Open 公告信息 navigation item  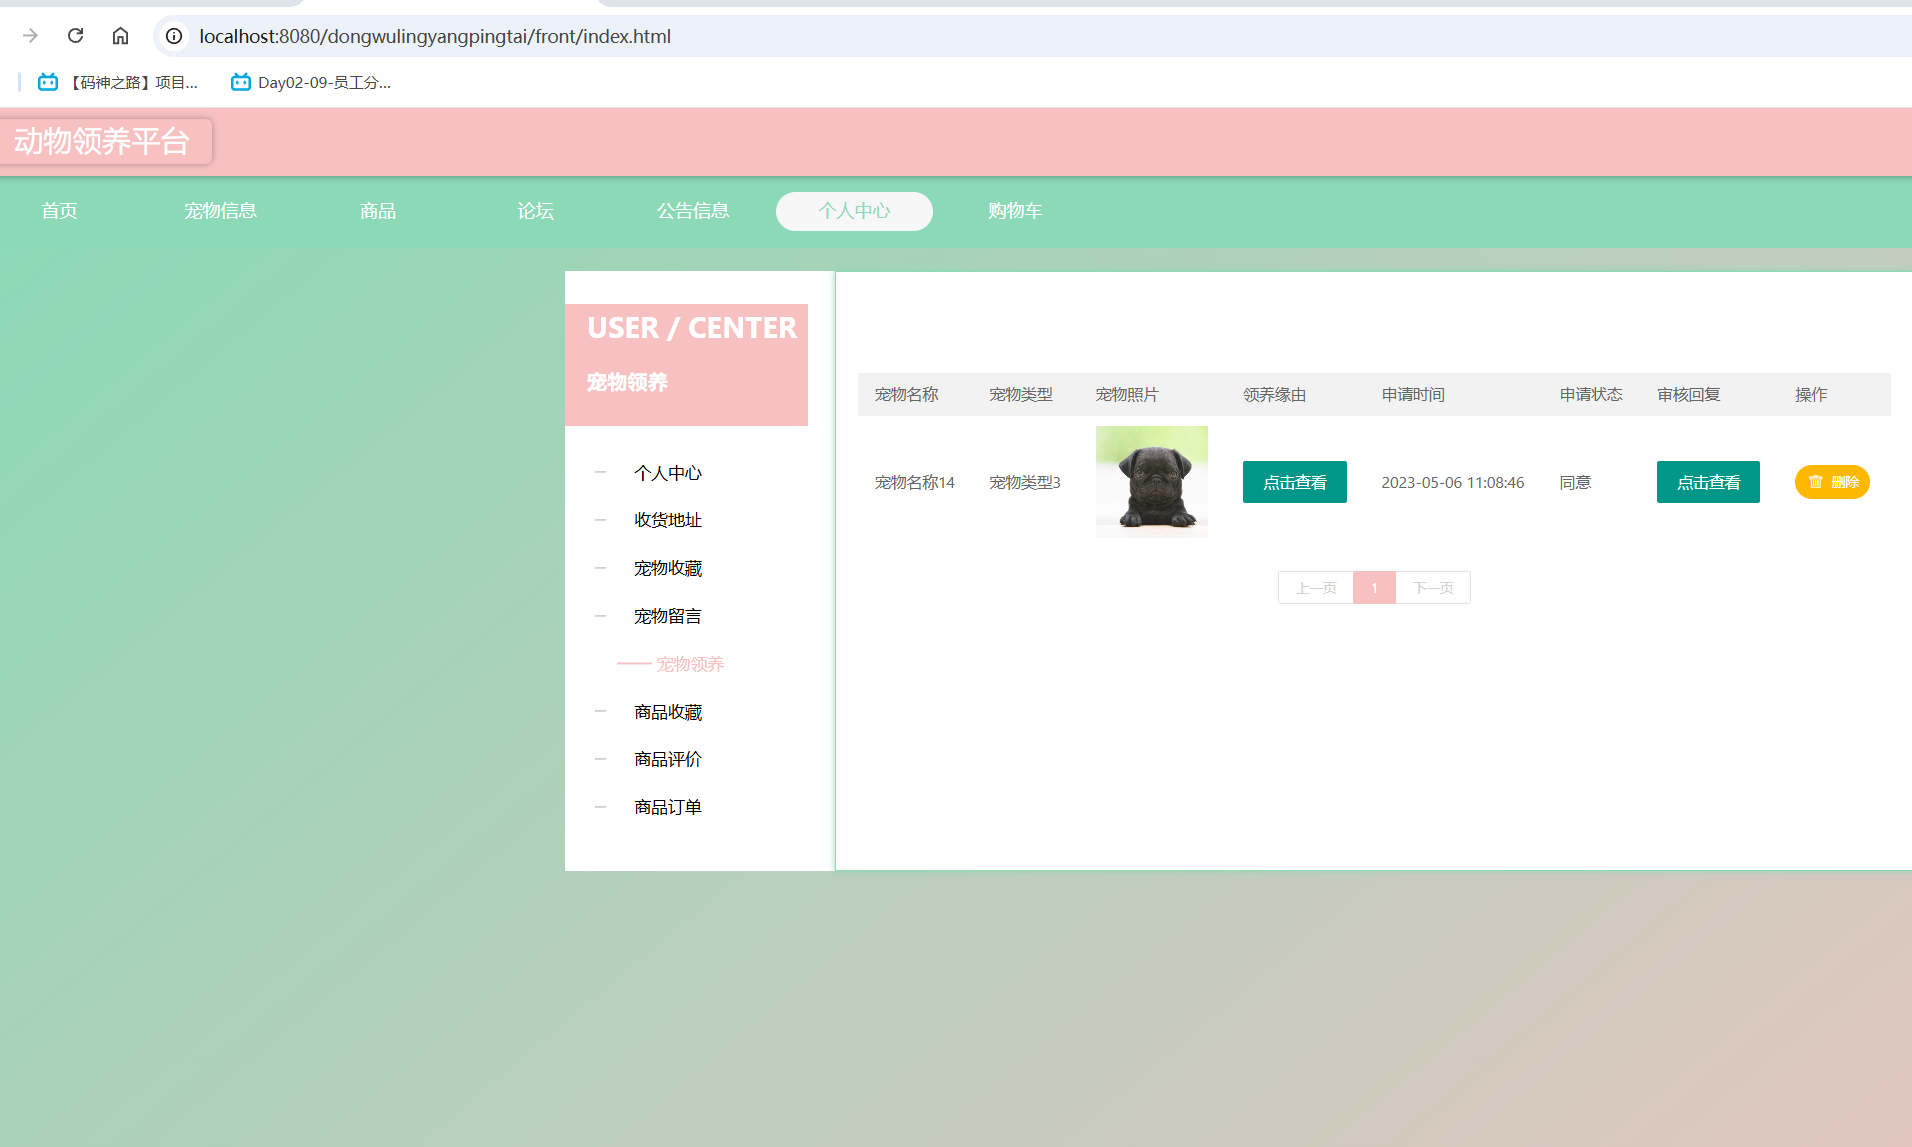tap(693, 211)
